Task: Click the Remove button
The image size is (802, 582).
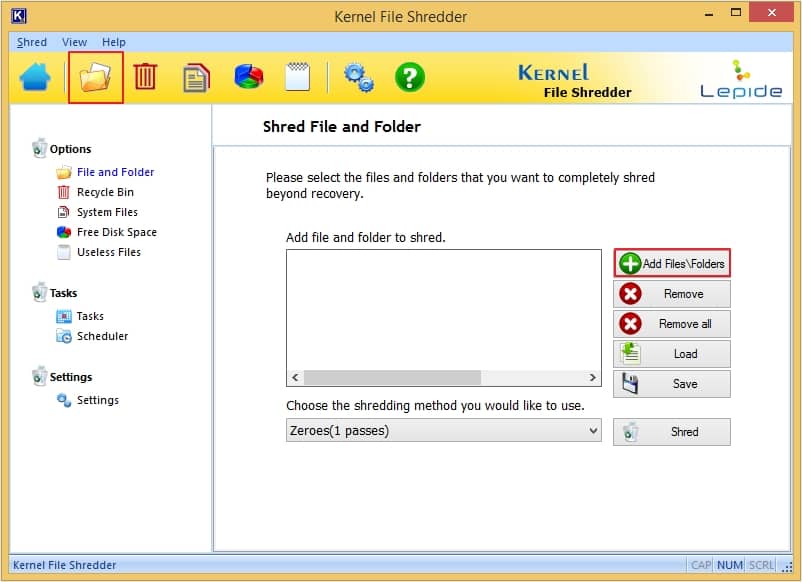Action: point(672,294)
